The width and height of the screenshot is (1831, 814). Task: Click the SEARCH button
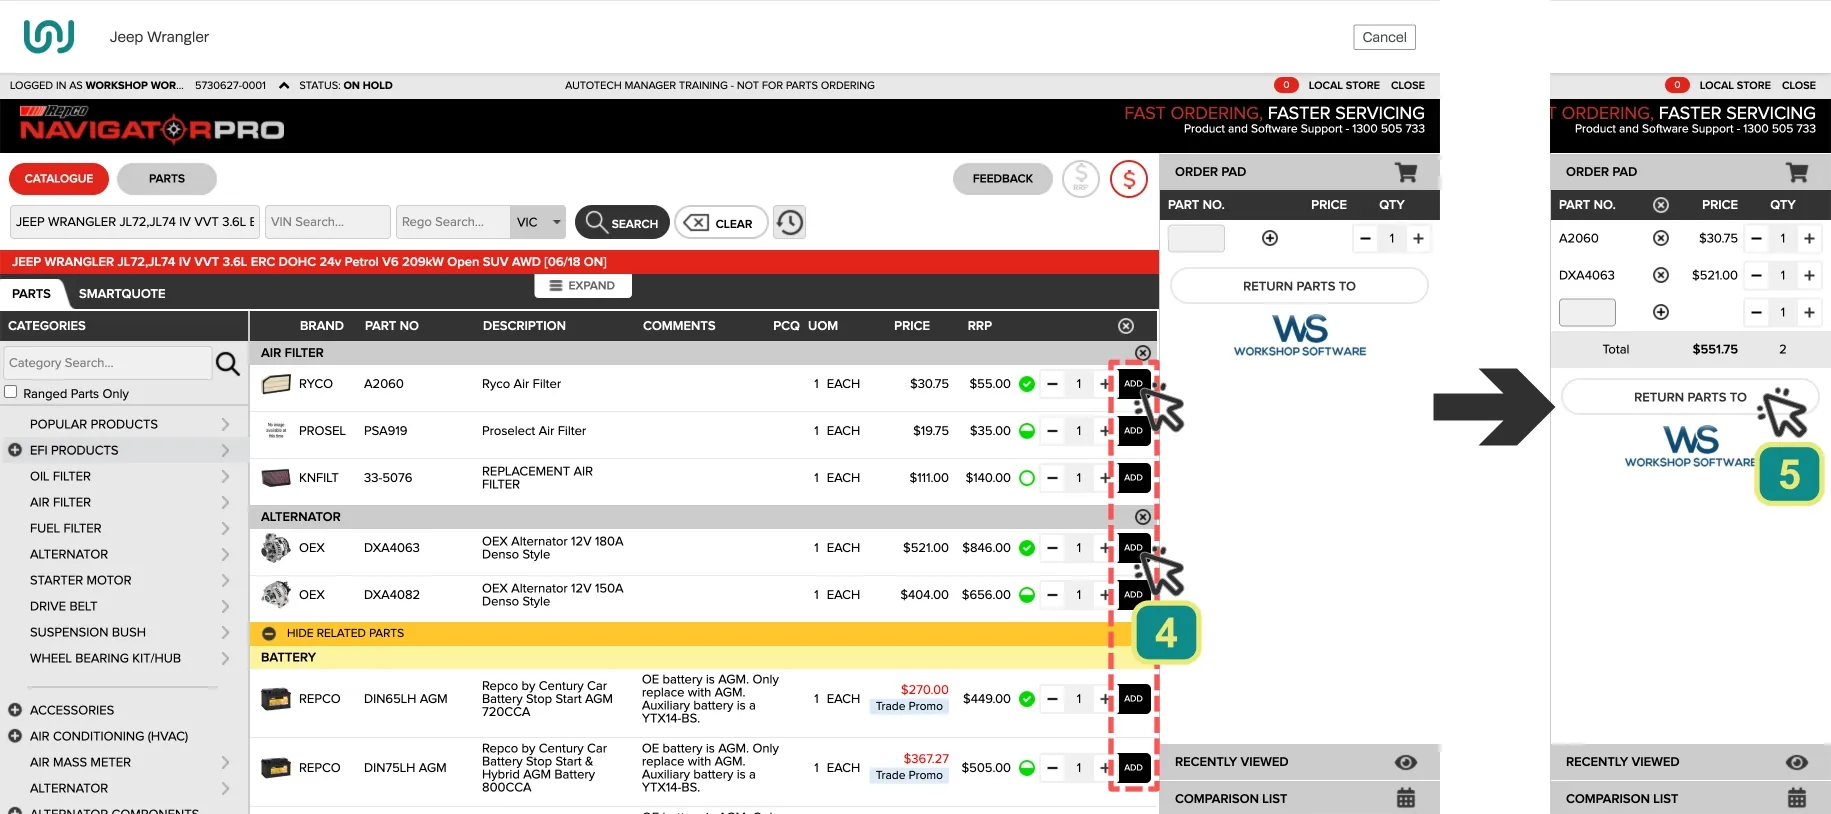[622, 222]
